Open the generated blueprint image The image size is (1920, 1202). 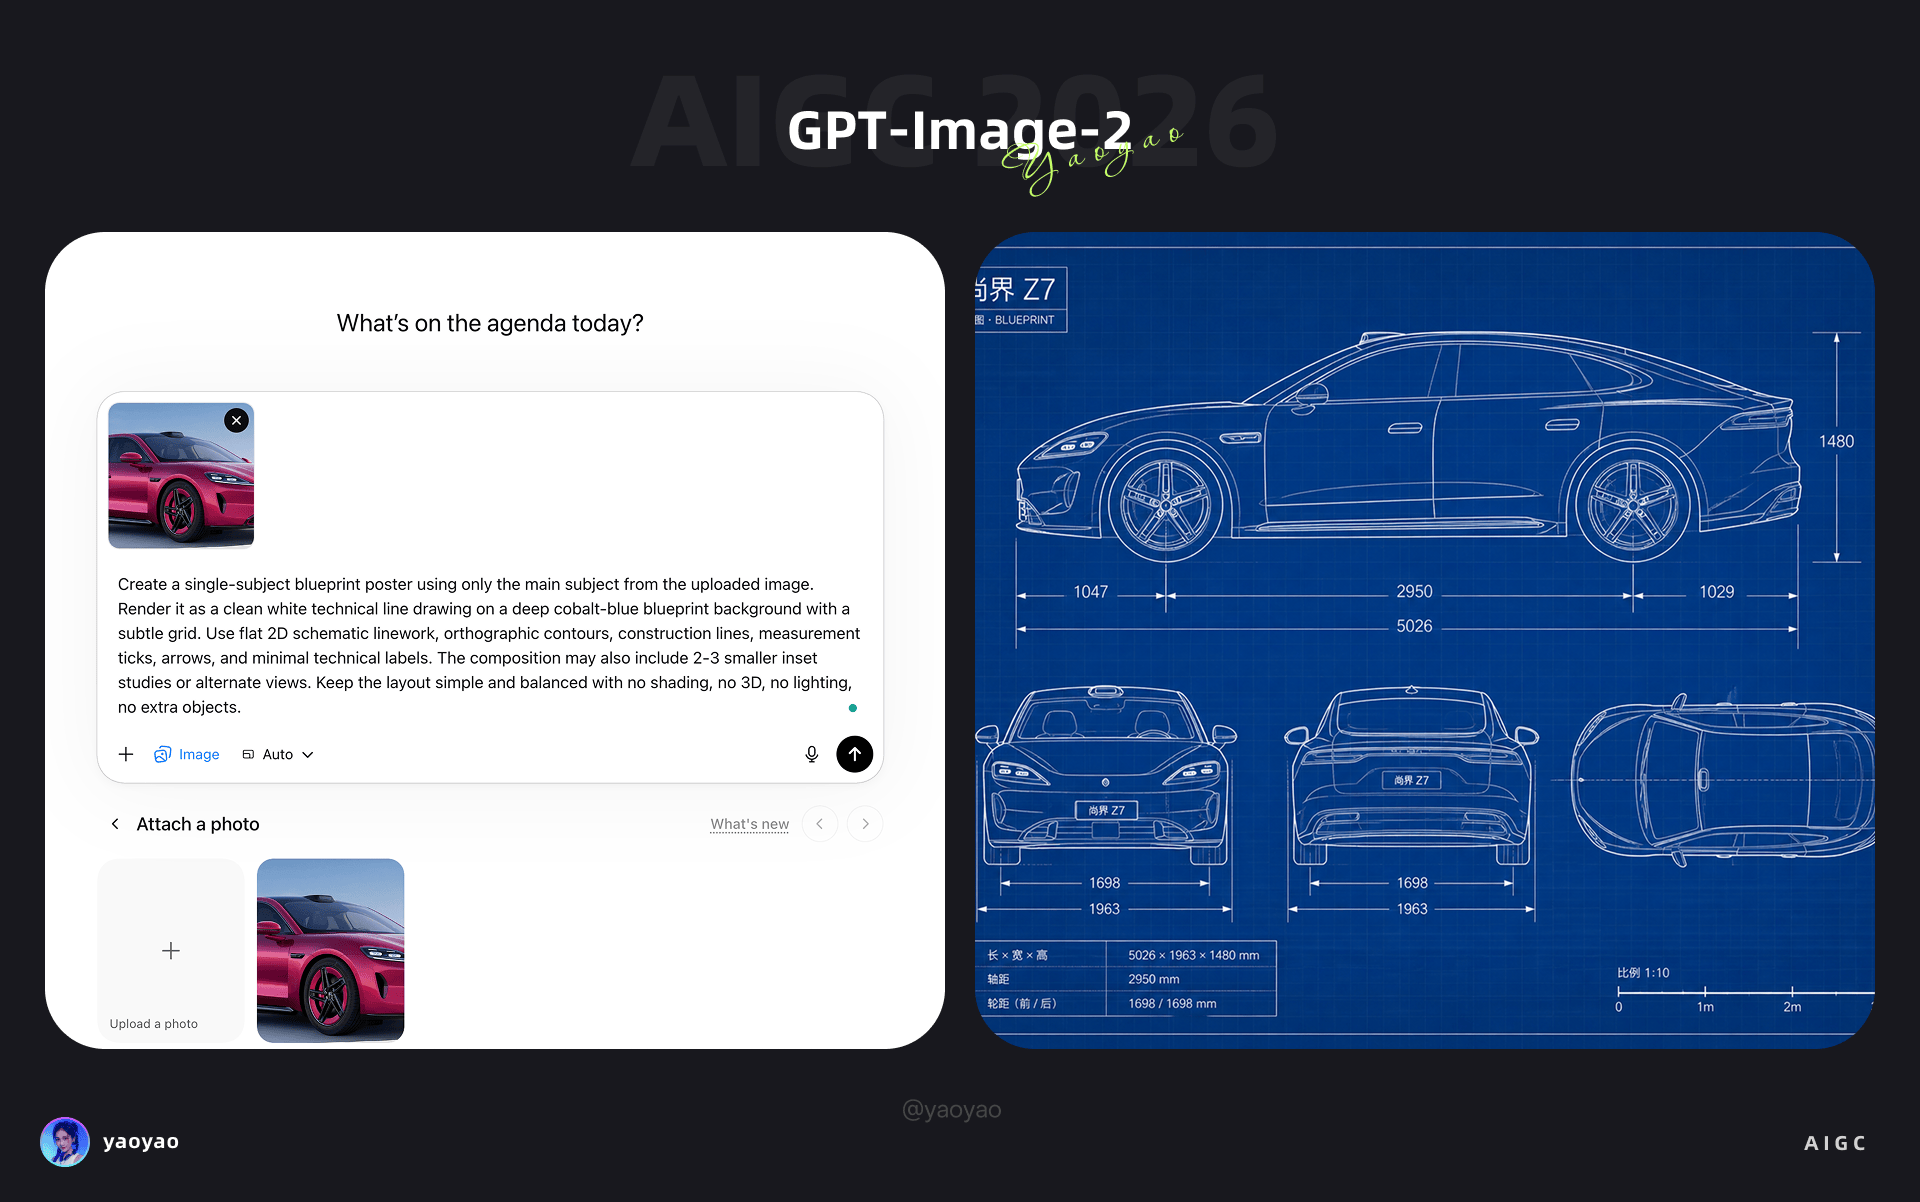coord(1425,640)
